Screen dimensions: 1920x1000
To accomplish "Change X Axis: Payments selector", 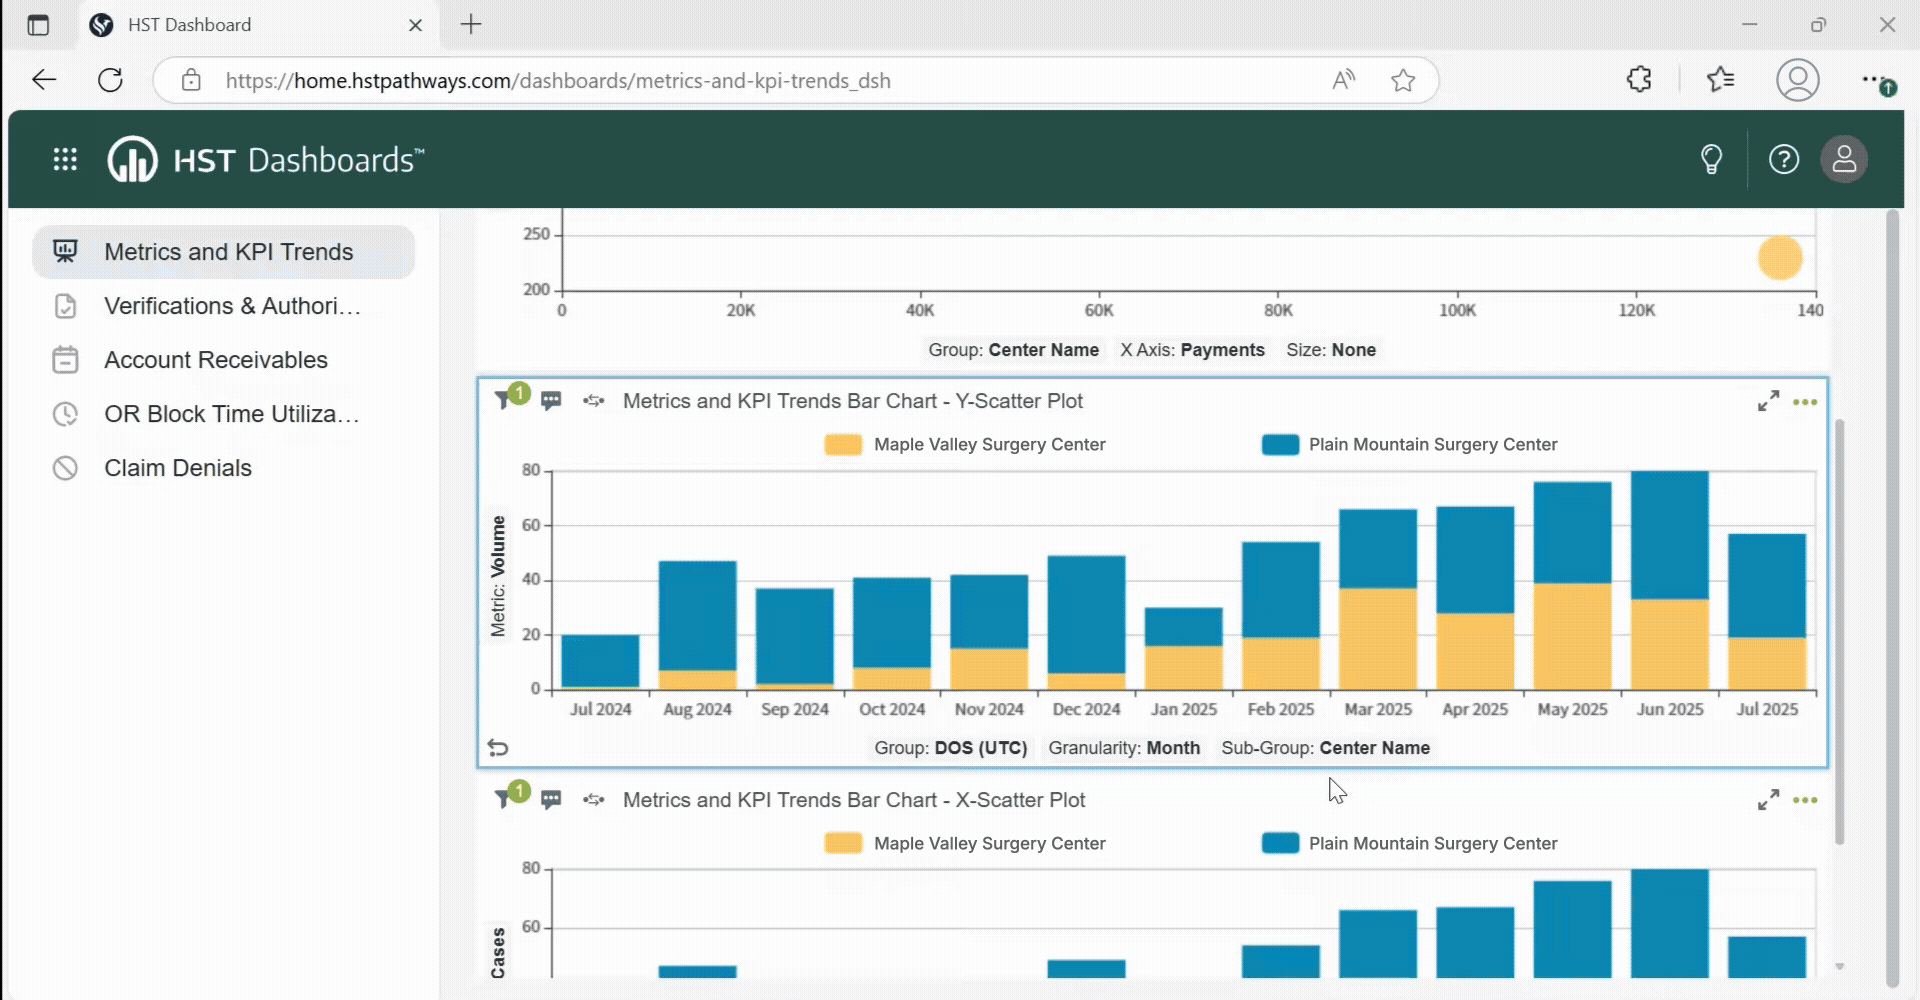I will click(x=1192, y=350).
